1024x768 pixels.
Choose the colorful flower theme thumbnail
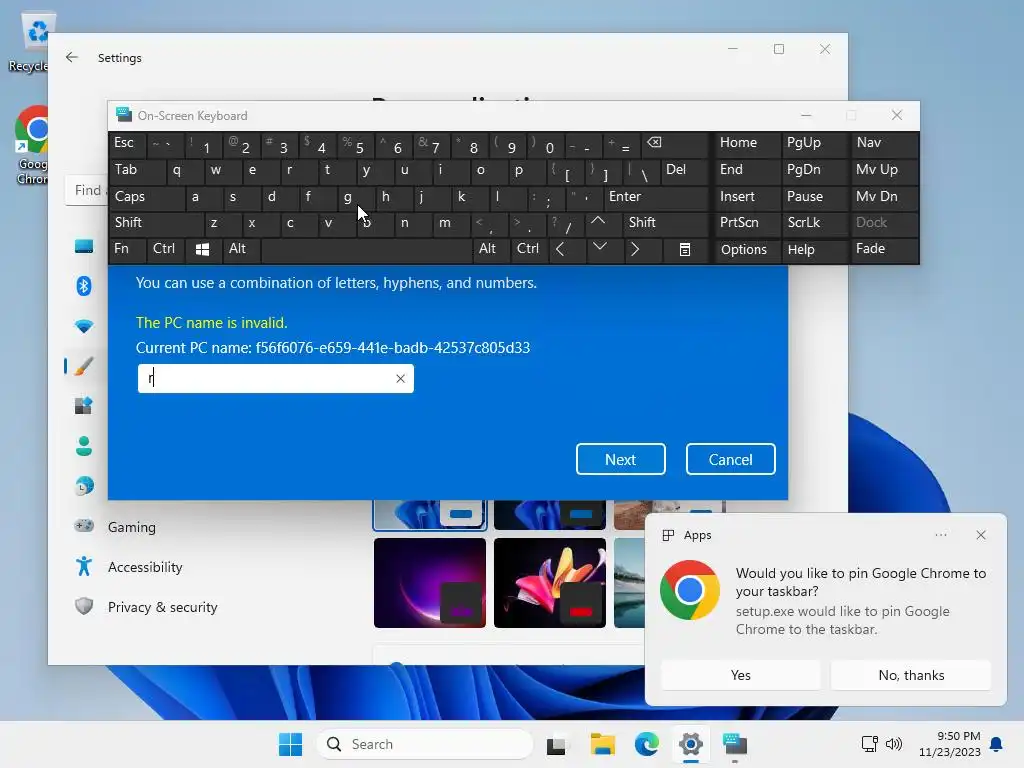pos(550,583)
